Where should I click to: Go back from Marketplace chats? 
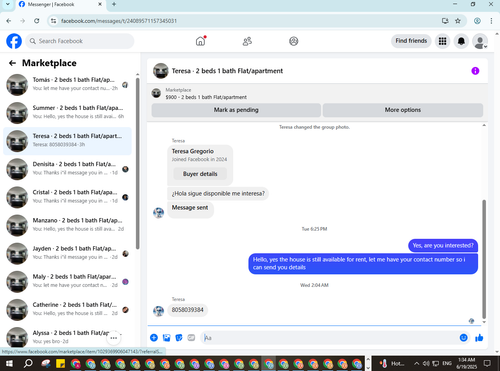[x=12, y=63]
